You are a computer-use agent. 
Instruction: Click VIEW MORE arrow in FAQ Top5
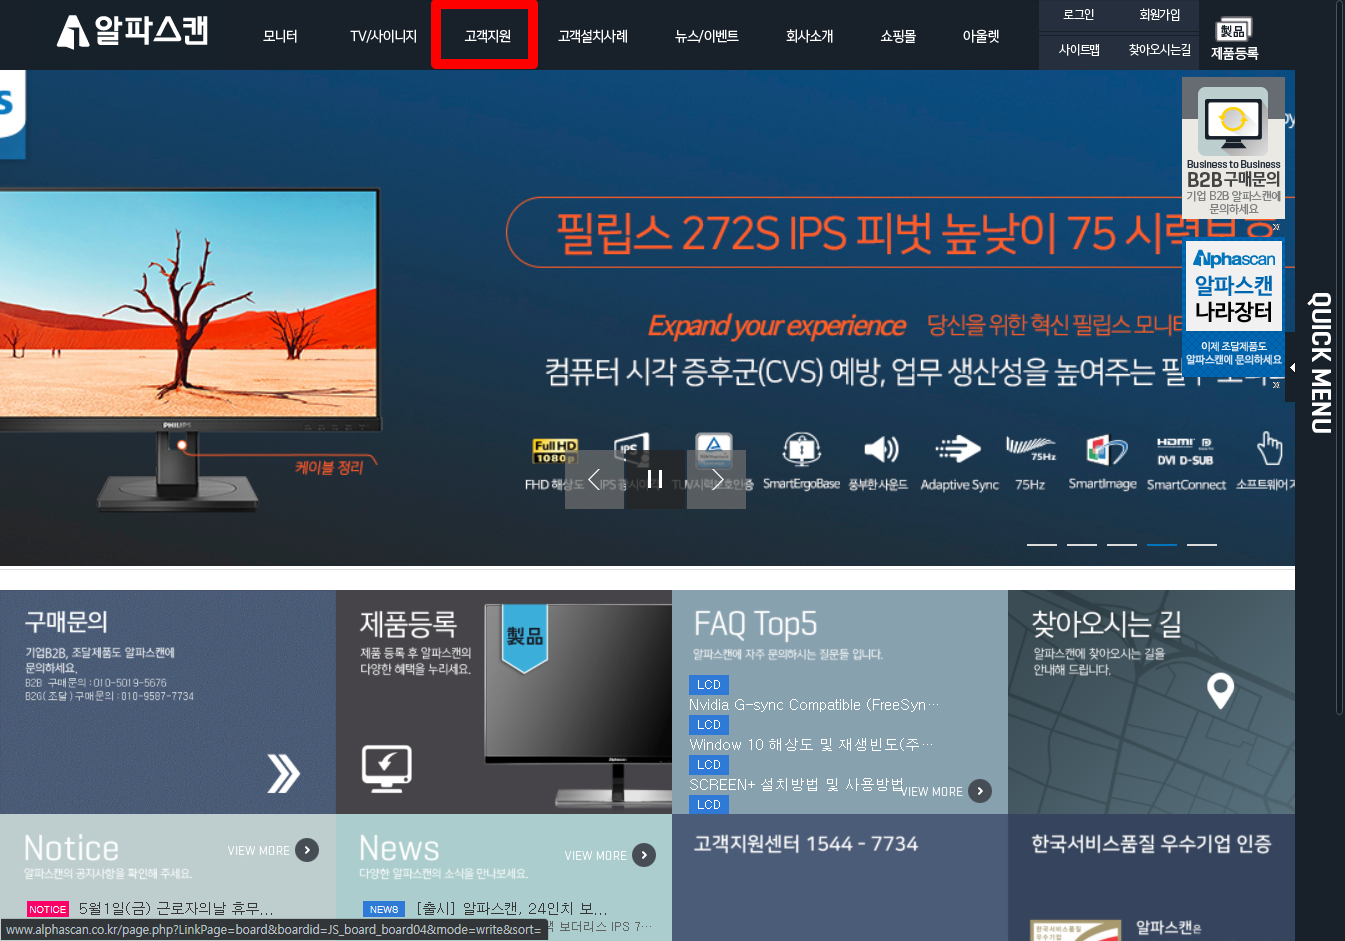pos(980,791)
